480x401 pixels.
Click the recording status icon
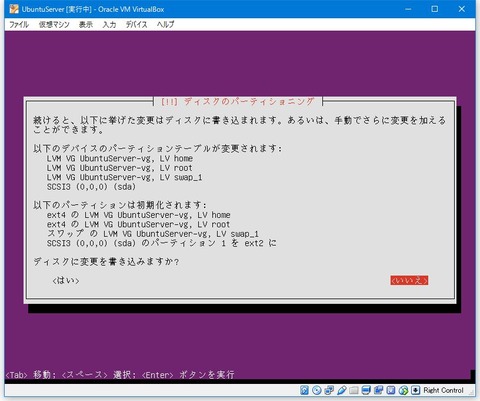(378, 390)
